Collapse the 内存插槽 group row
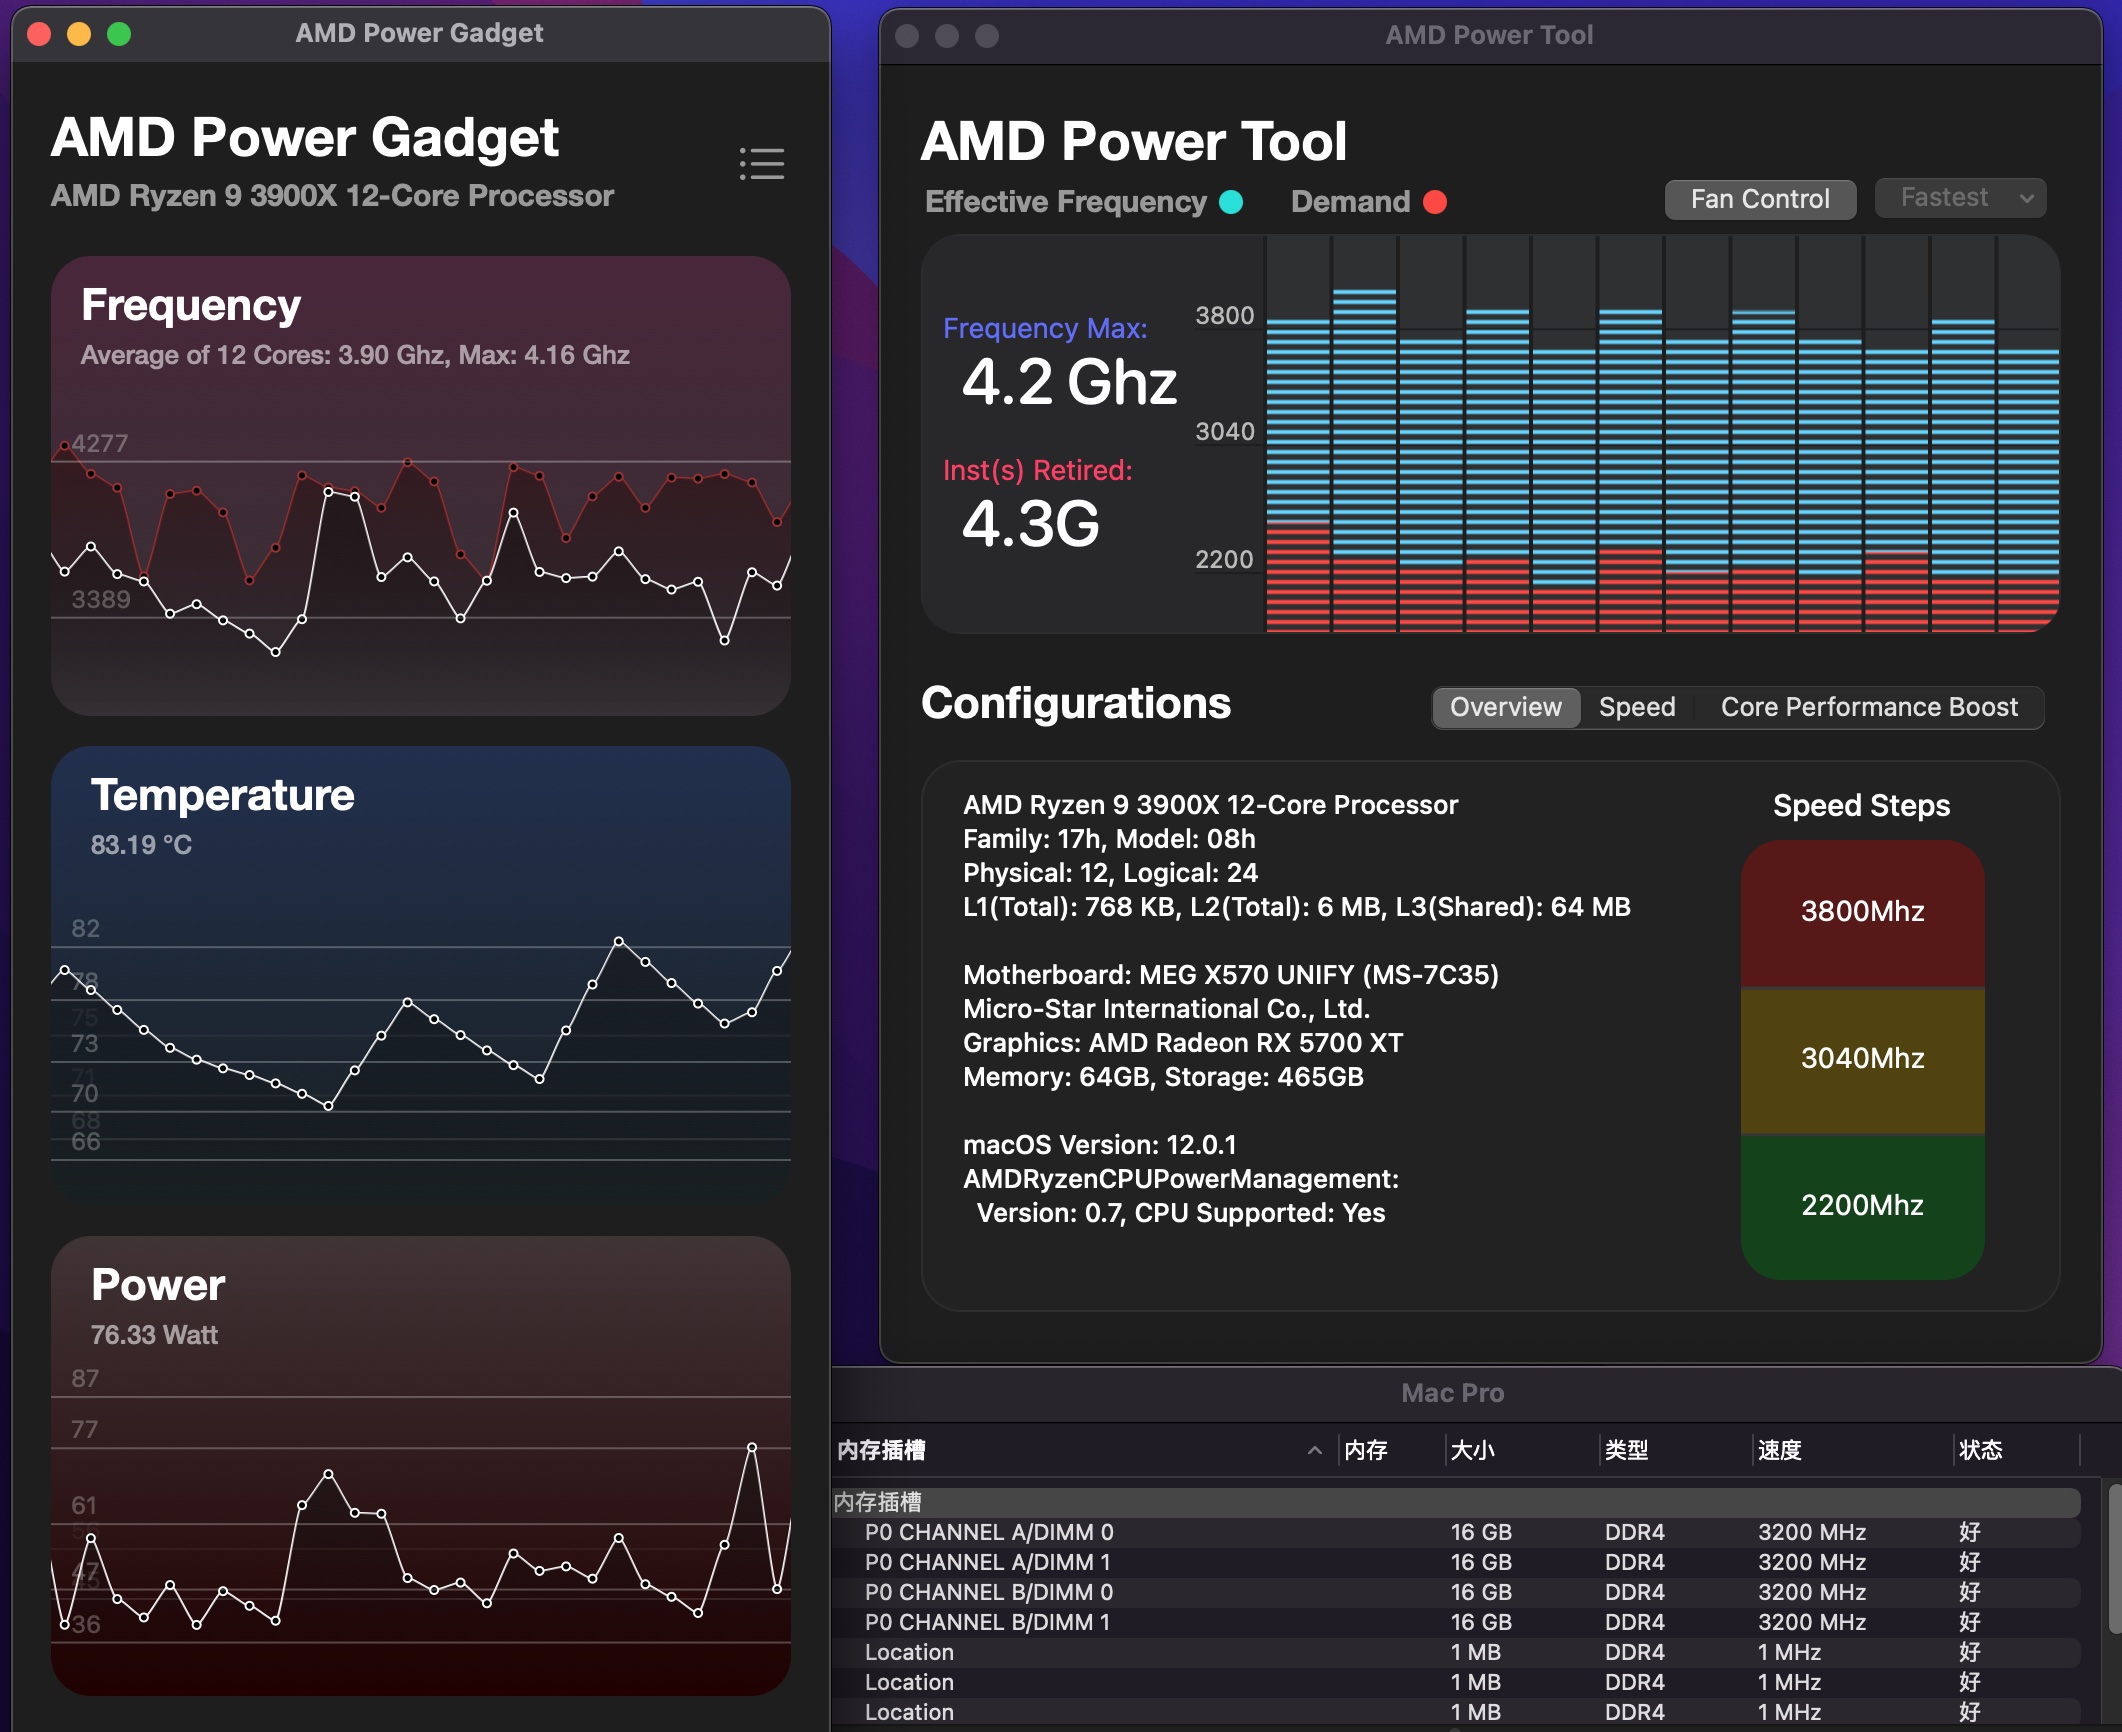The image size is (2122, 1732). click(878, 1502)
